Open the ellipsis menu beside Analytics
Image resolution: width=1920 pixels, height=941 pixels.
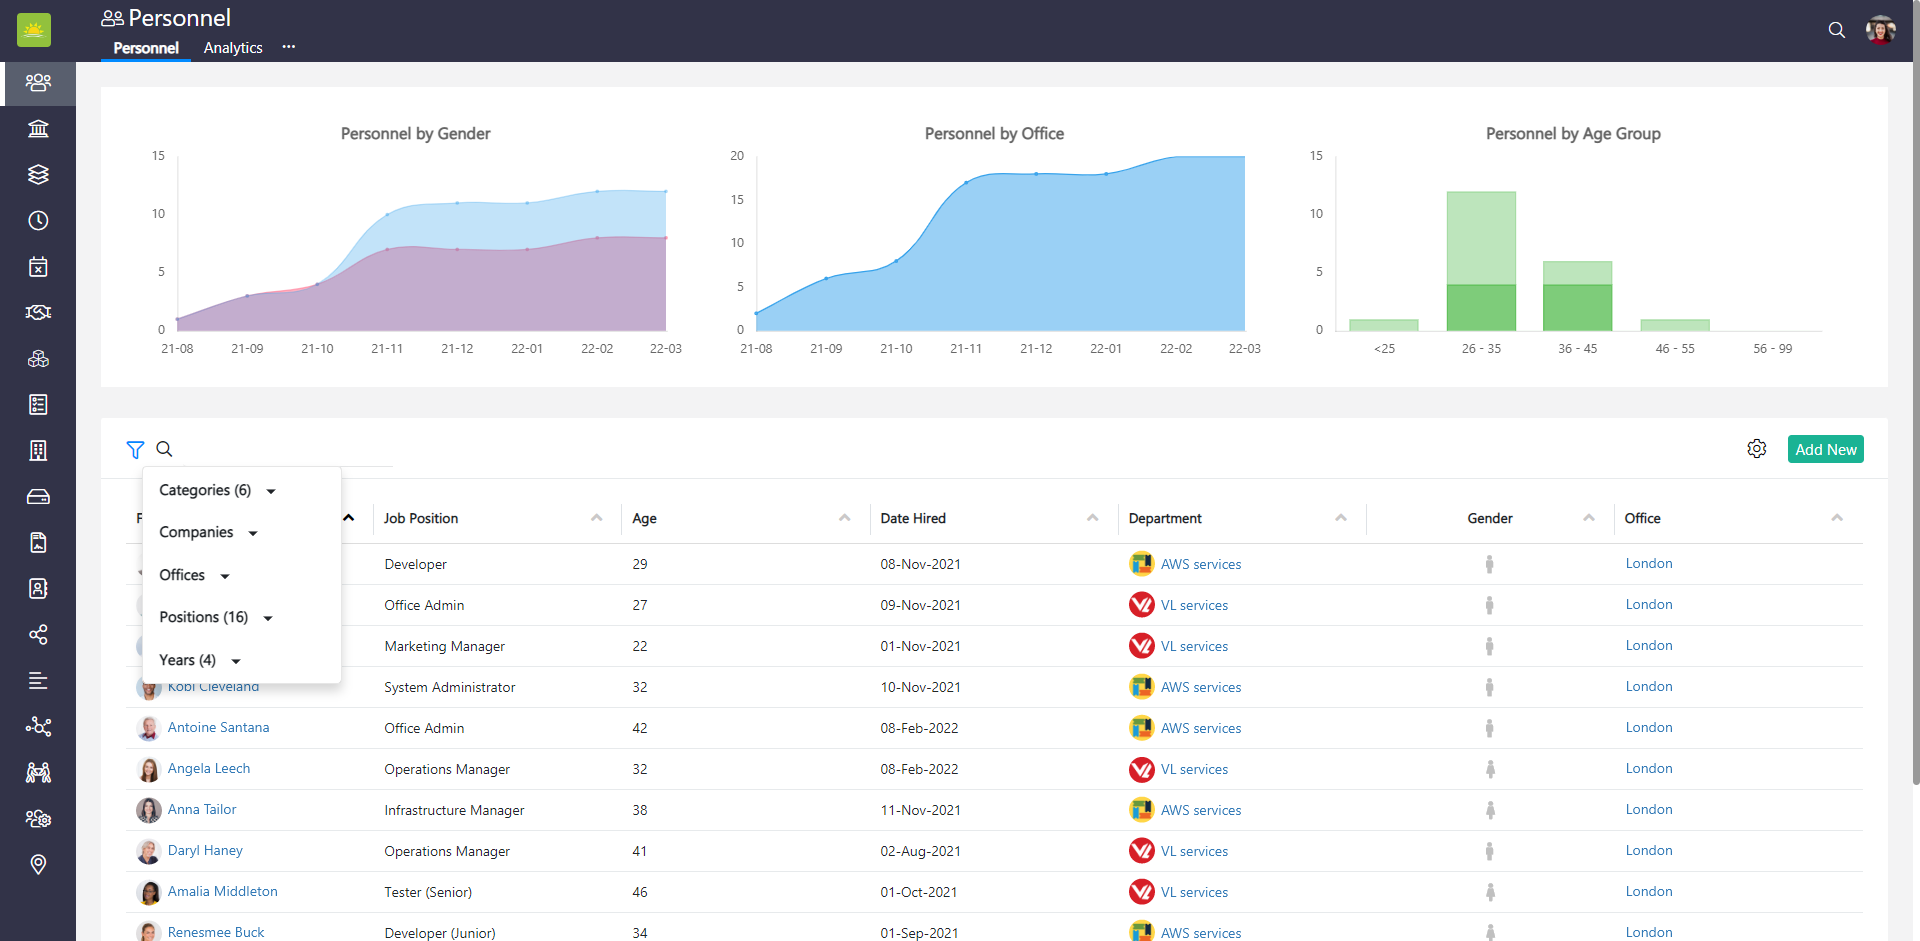(288, 47)
